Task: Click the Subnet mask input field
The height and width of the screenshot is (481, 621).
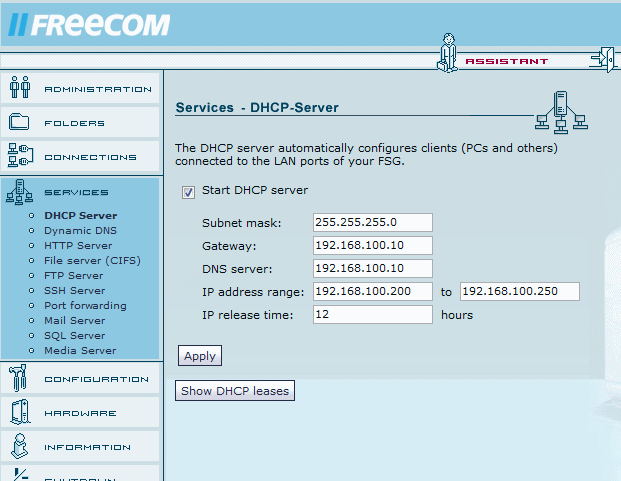Action: pyautogui.click(x=372, y=222)
